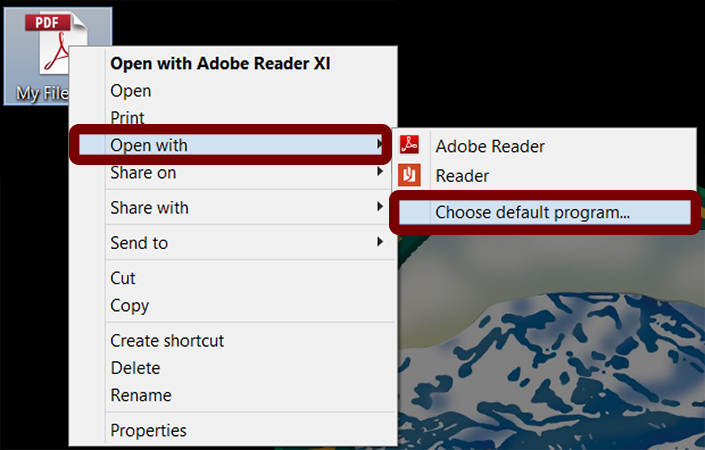Click the Adobe Reader icon in submenu
The height and width of the screenshot is (450, 705).
coord(409,146)
